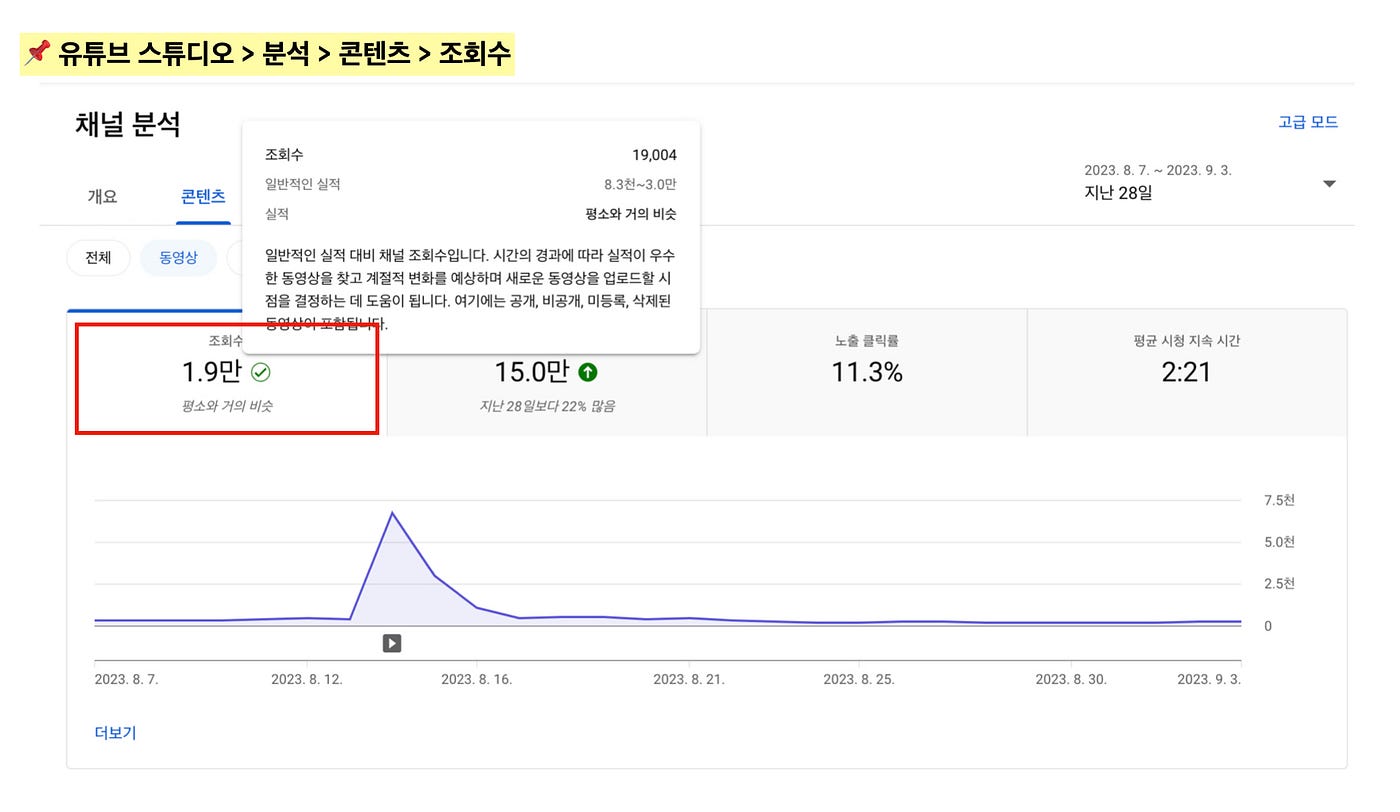Click the 채널 분석 page heading
The image size is (1400, 812).
tap(127, 124)
